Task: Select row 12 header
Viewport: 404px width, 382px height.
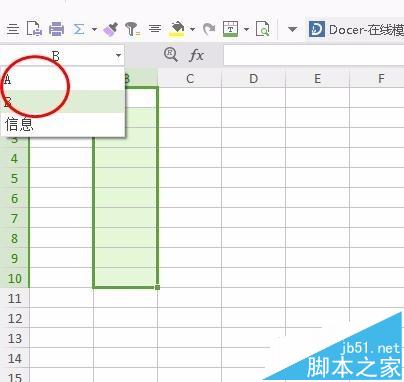Action: [15, 318]
